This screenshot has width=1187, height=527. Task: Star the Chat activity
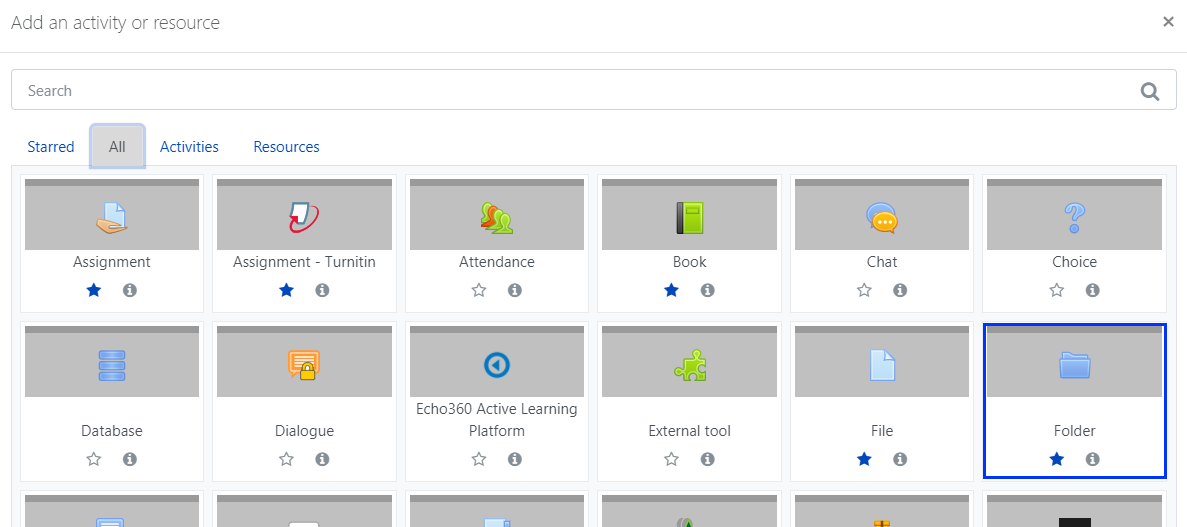(x=864, y=290)
